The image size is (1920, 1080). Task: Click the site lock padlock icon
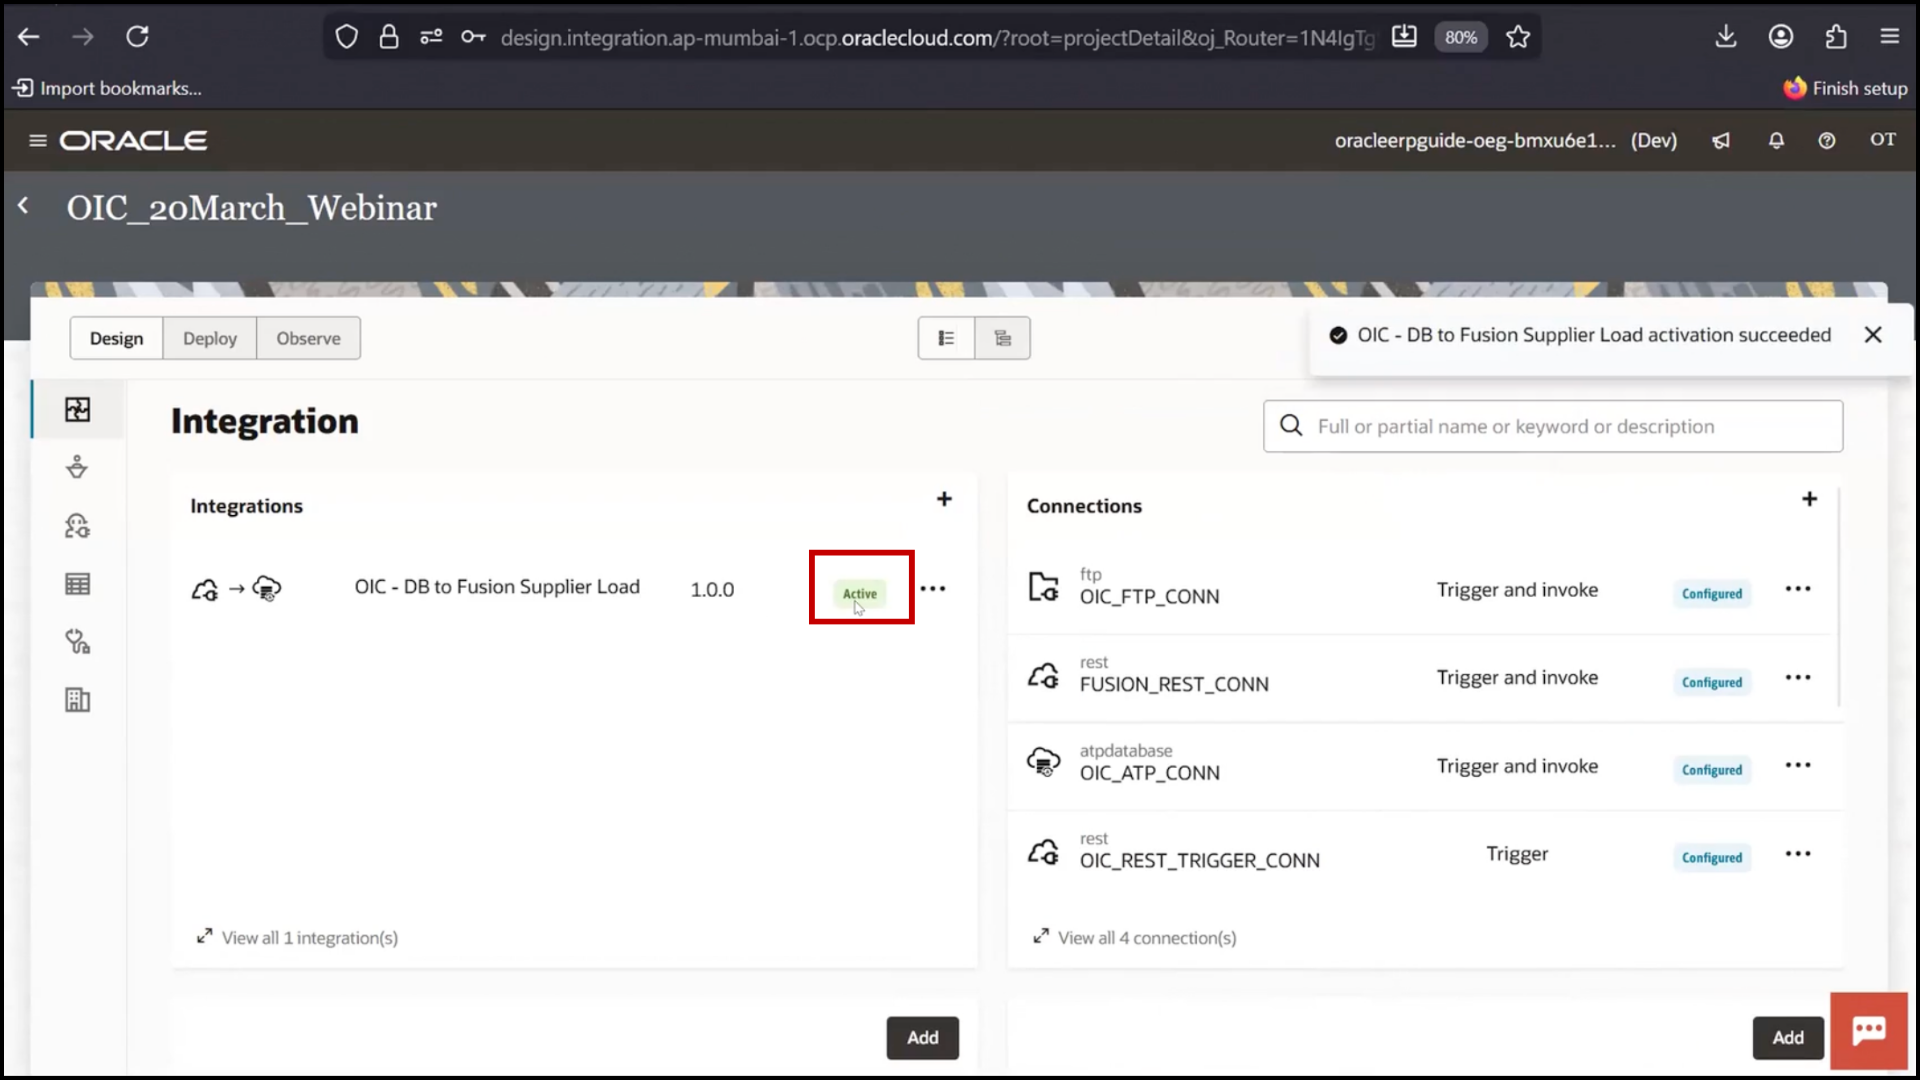[x=389, y=37]
